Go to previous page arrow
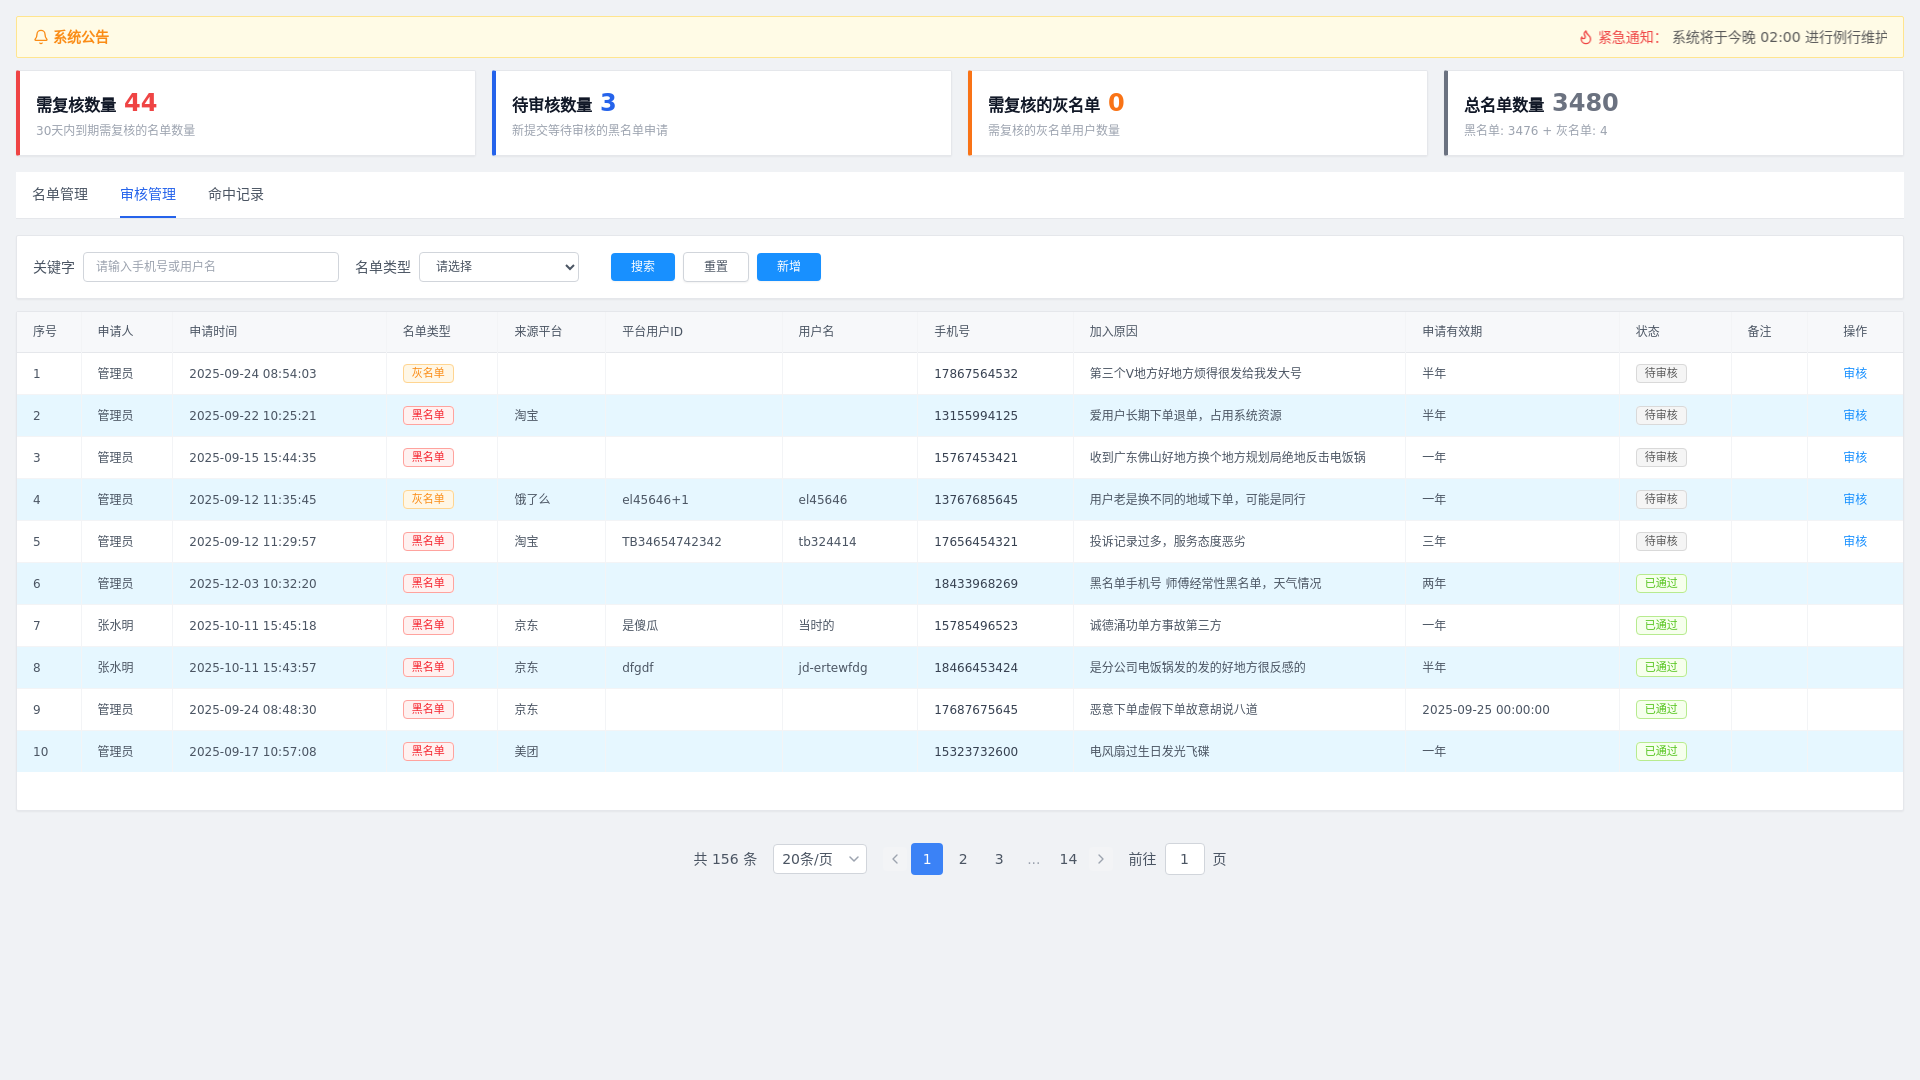Viewport: 1920px width, 1080px height. (895, 859)
